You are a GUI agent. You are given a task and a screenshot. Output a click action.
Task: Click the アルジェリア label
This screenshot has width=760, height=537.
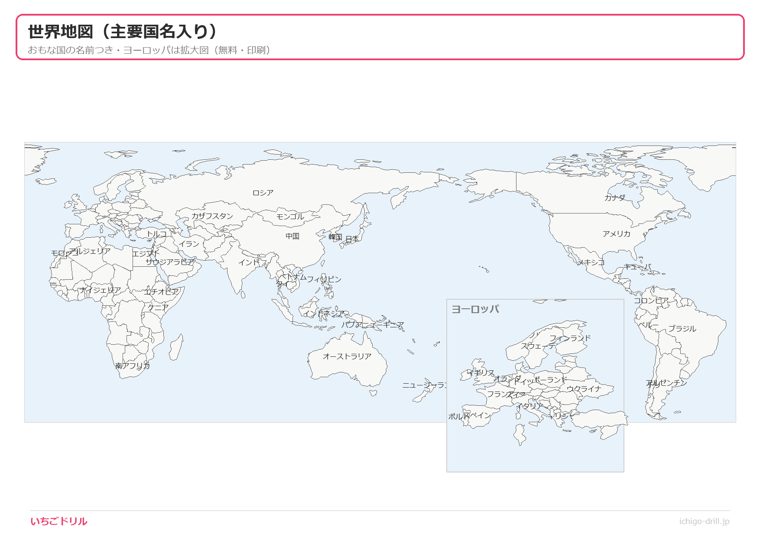(90, 251)
